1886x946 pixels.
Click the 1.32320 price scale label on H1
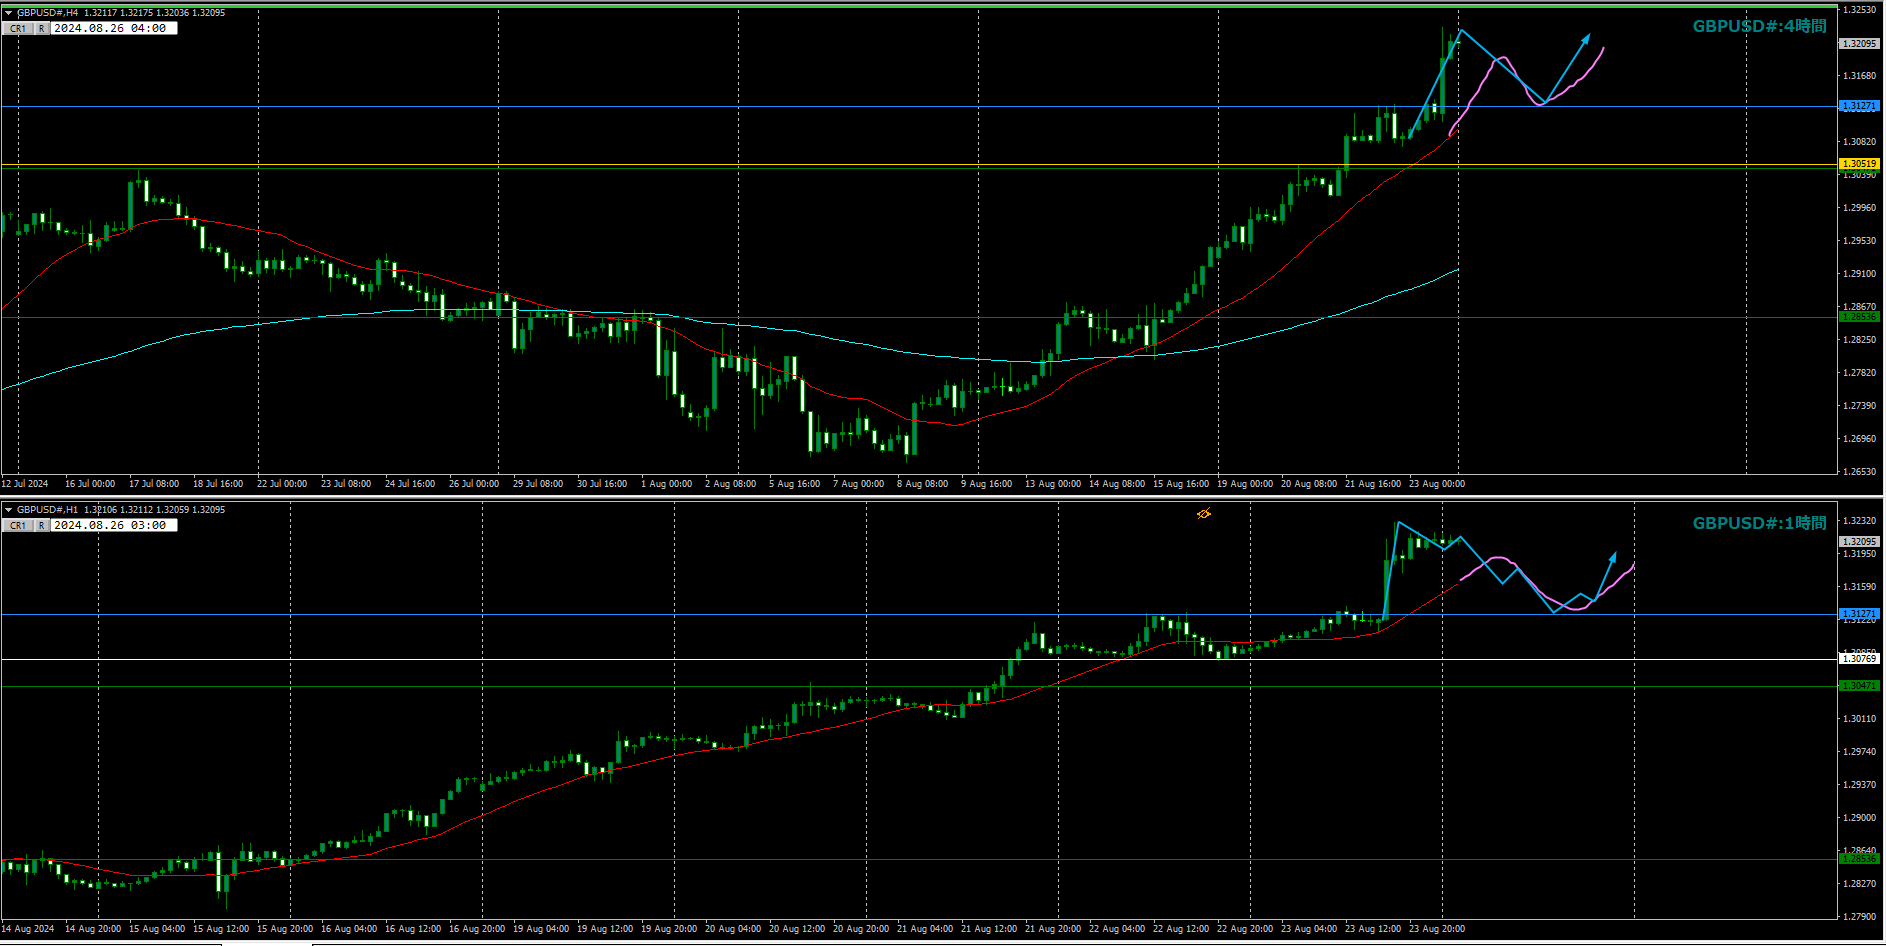click(1859, 521)
